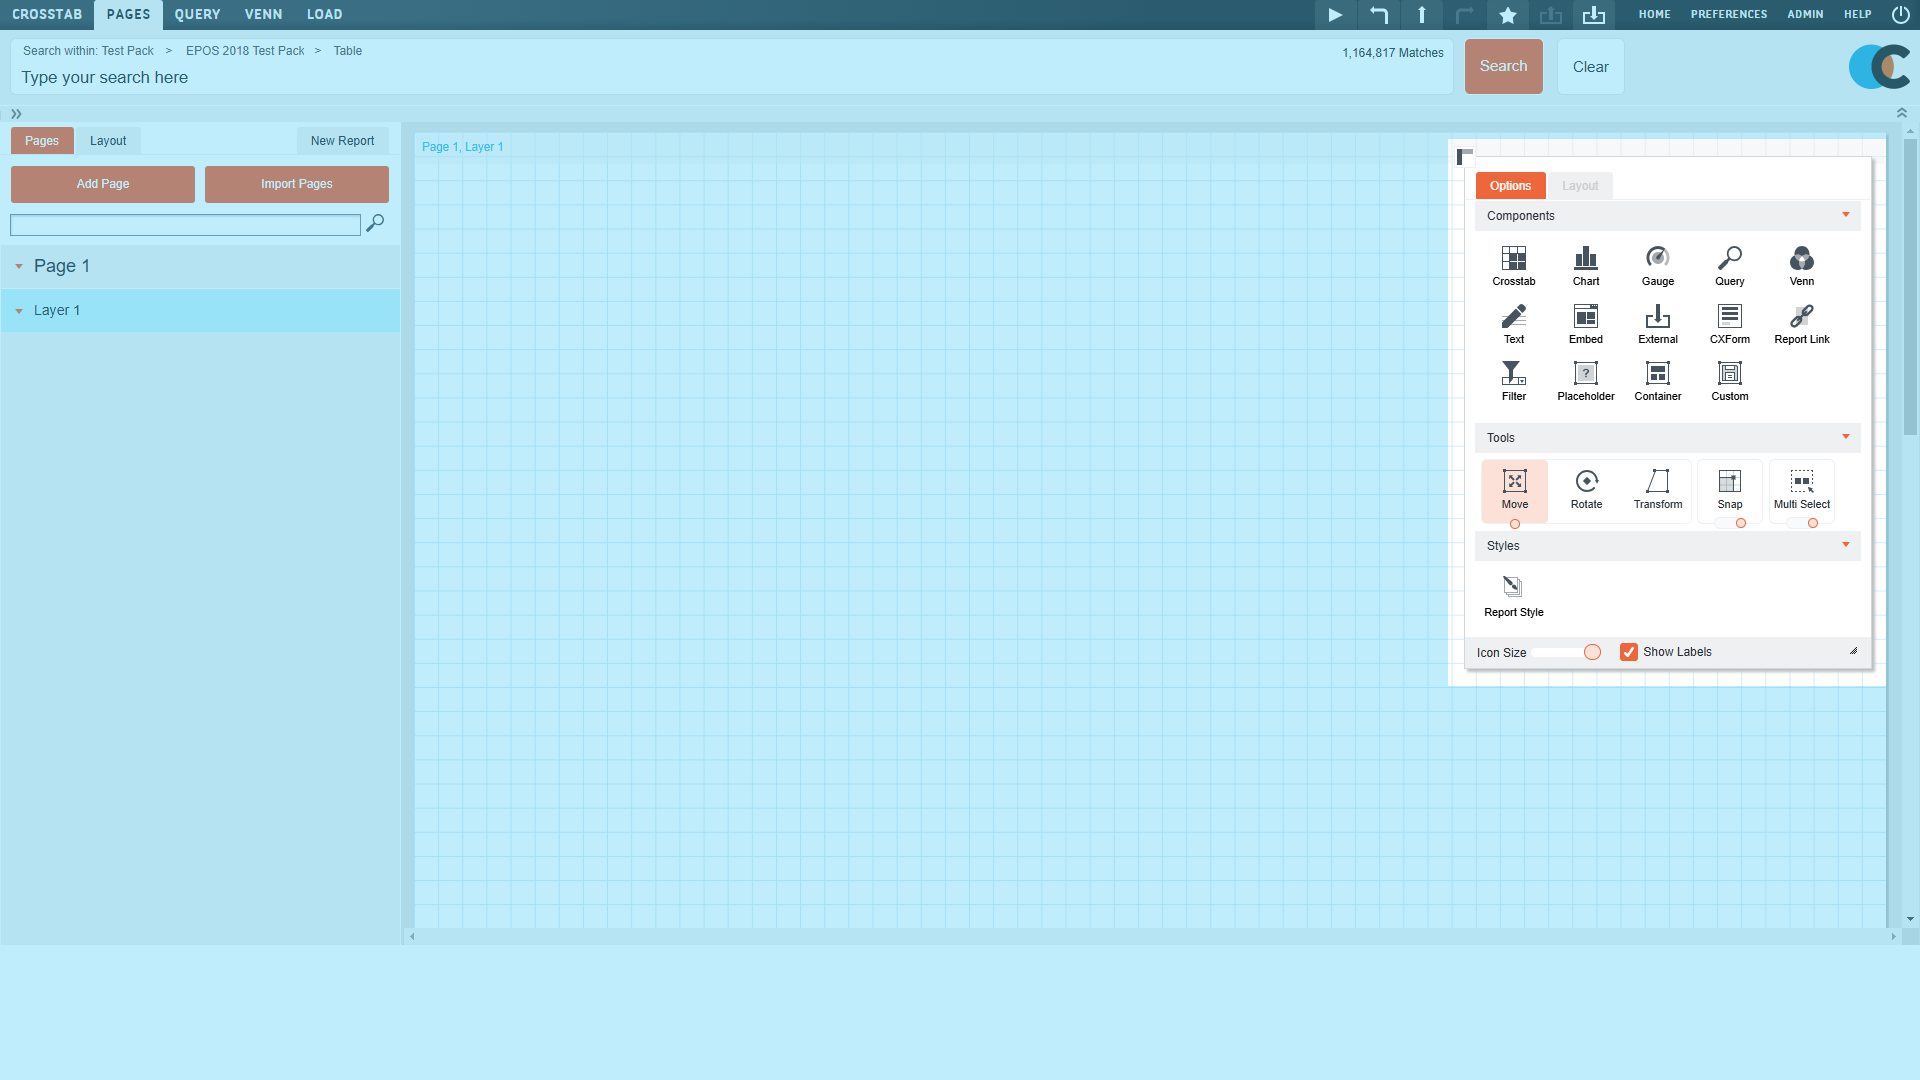1920x1080 pixels.
Task: Switch to the Layout tab in options panel
Action: pyautogui.click(x=1579, y=185)
